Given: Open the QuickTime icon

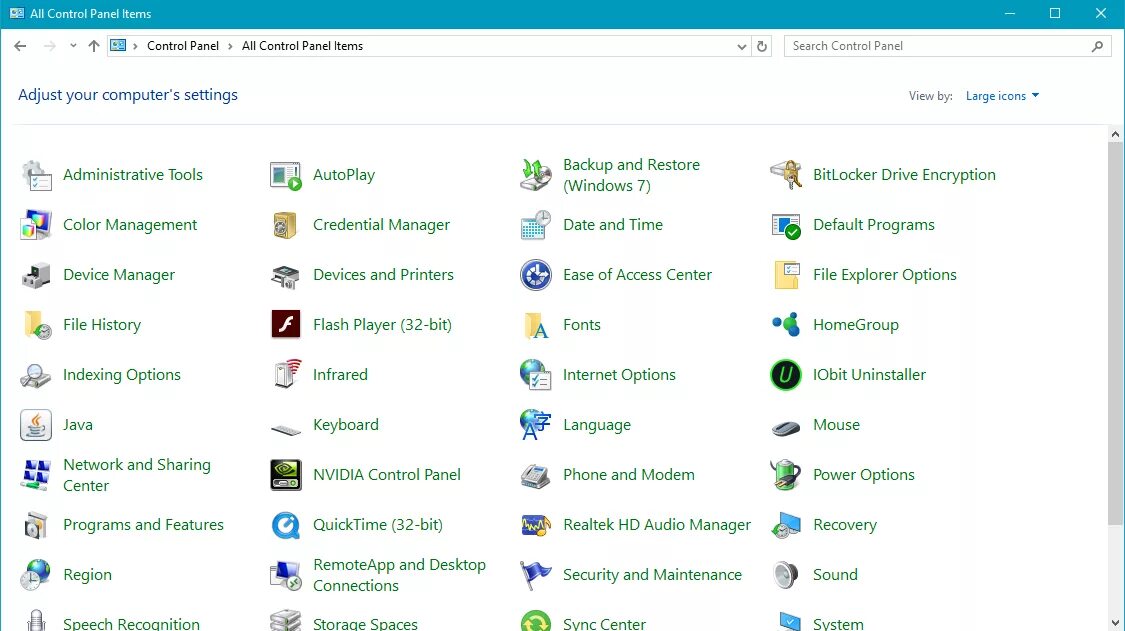Looking at the screenshot, I should point(286,525).
